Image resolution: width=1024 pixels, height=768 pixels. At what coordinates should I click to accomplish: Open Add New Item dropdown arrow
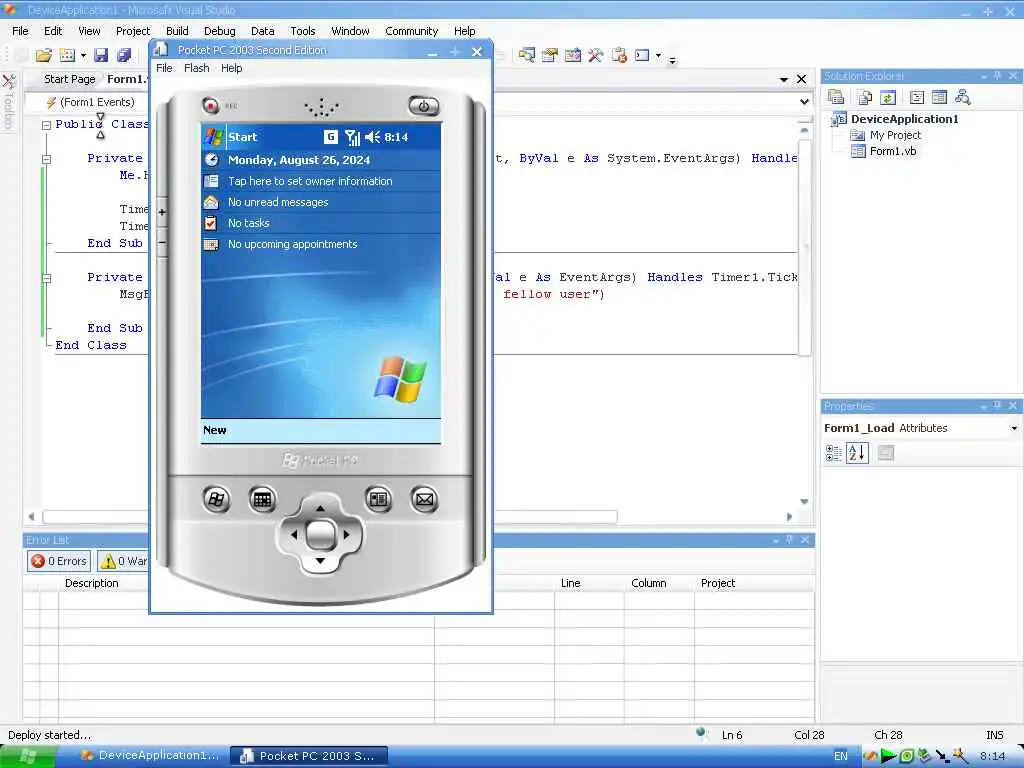pos(83,56)
